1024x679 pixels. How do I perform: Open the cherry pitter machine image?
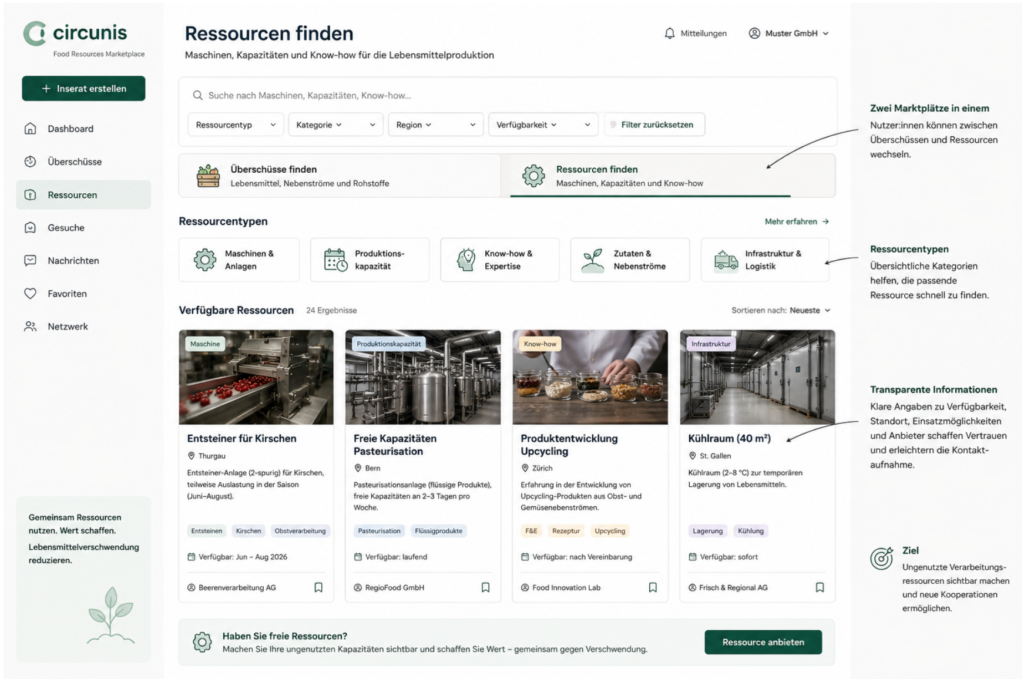[256, 377]
